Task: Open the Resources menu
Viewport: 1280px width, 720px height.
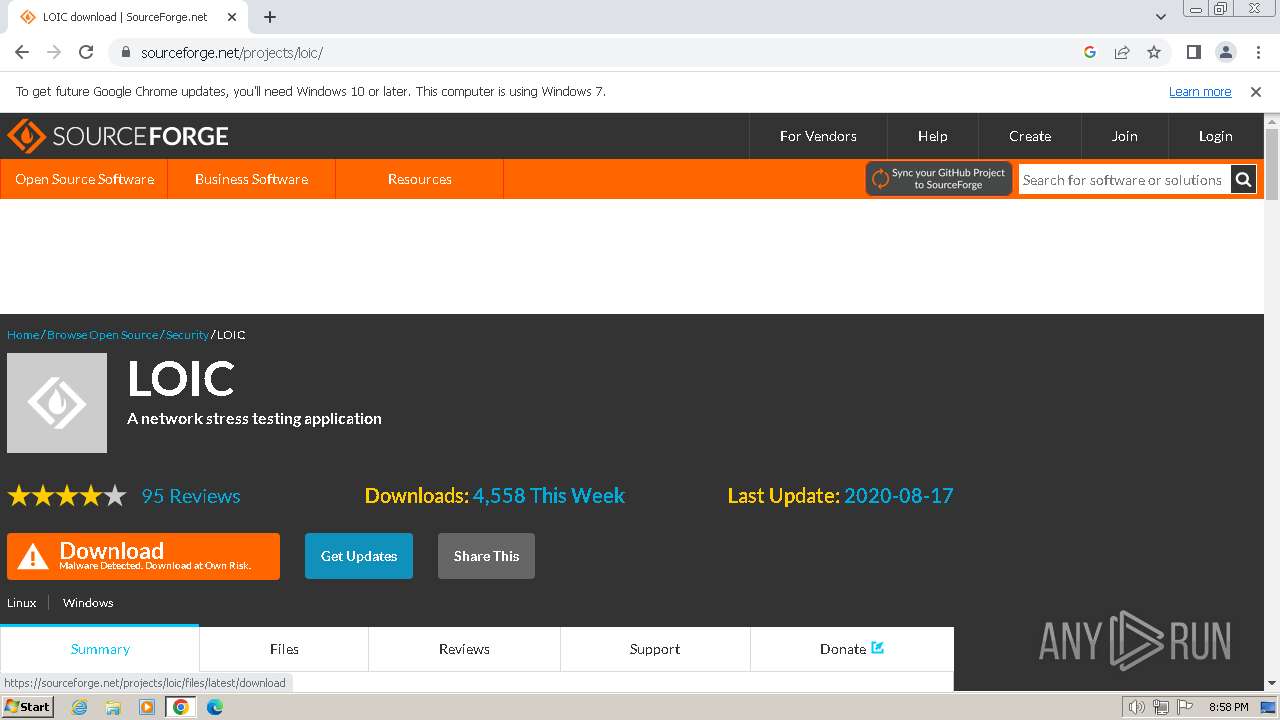Action: pyautogui.click(x=419, y=179)
